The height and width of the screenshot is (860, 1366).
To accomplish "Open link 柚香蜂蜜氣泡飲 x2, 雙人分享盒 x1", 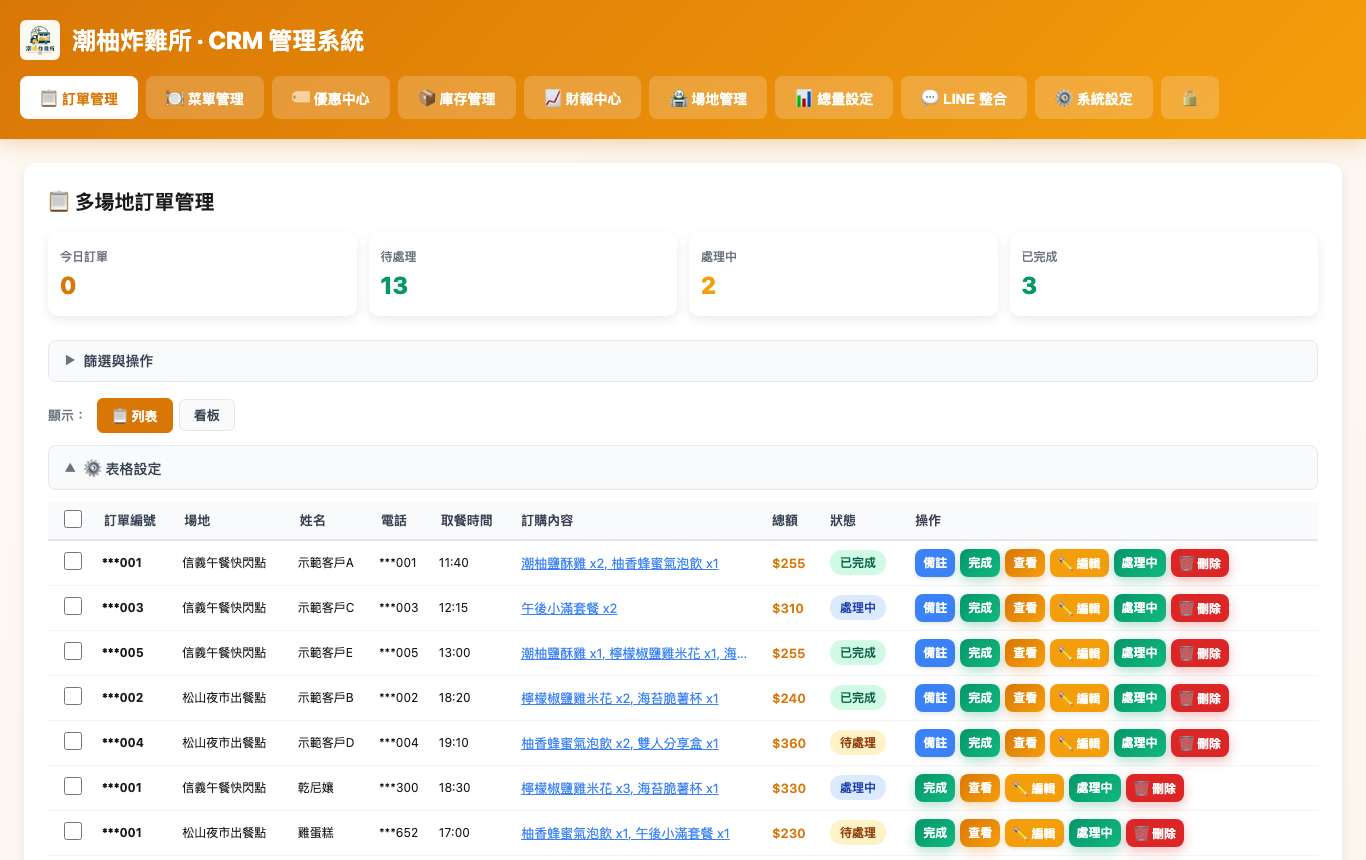I will (x=620, y=743).
